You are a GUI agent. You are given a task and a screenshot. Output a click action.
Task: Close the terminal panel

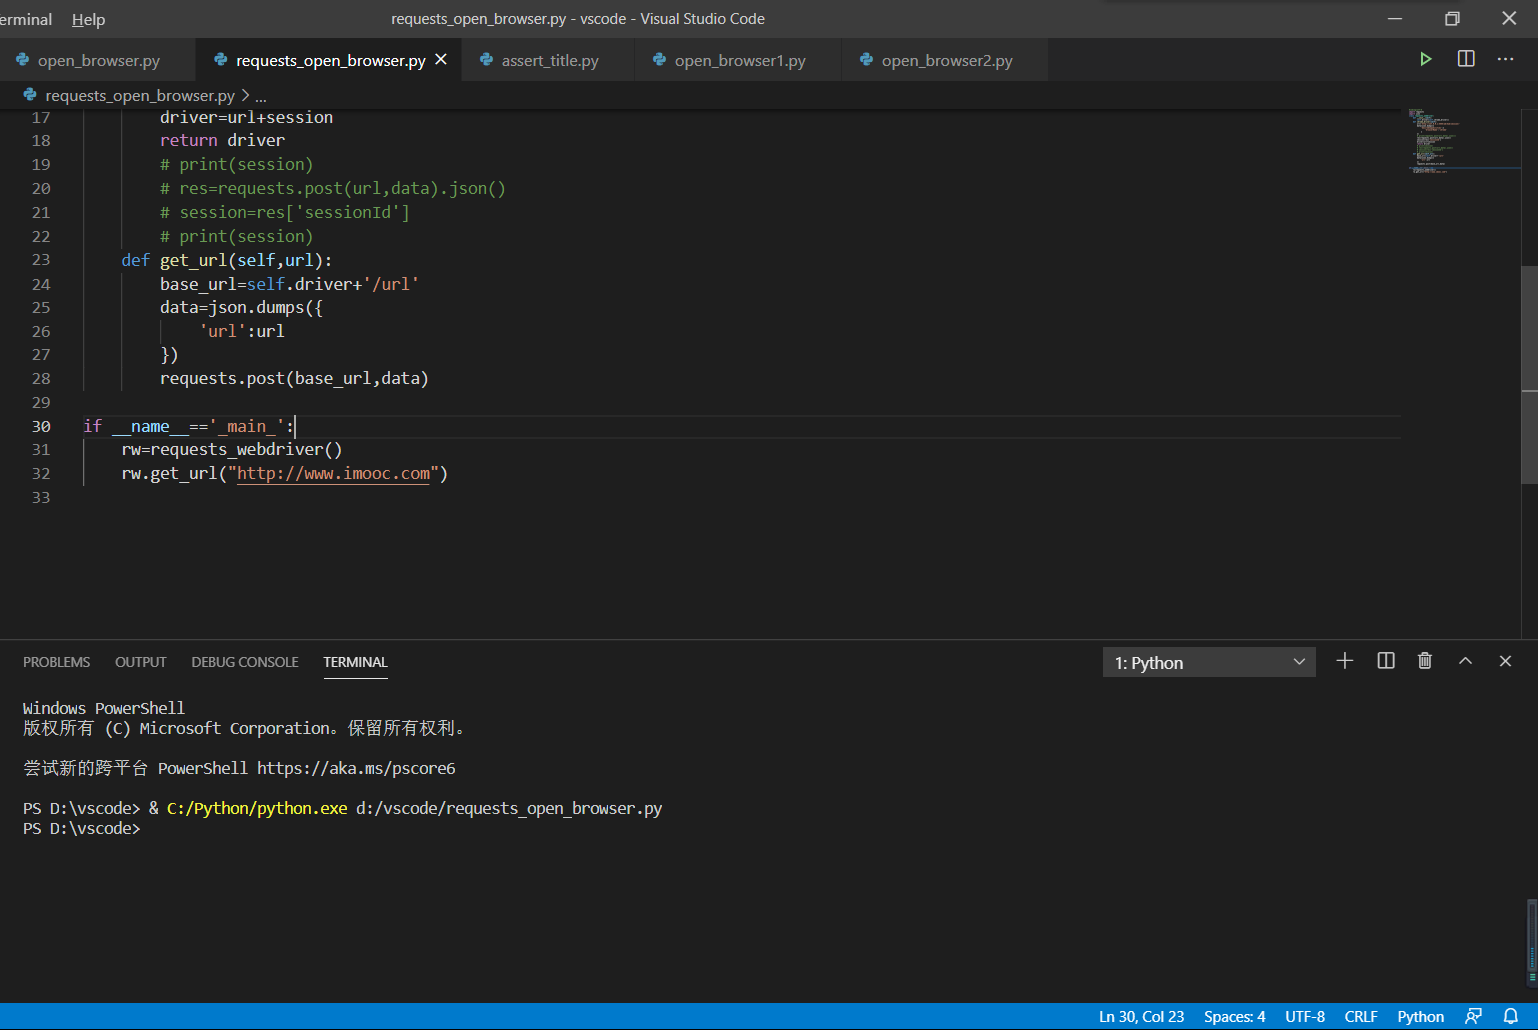(1505, 661)
